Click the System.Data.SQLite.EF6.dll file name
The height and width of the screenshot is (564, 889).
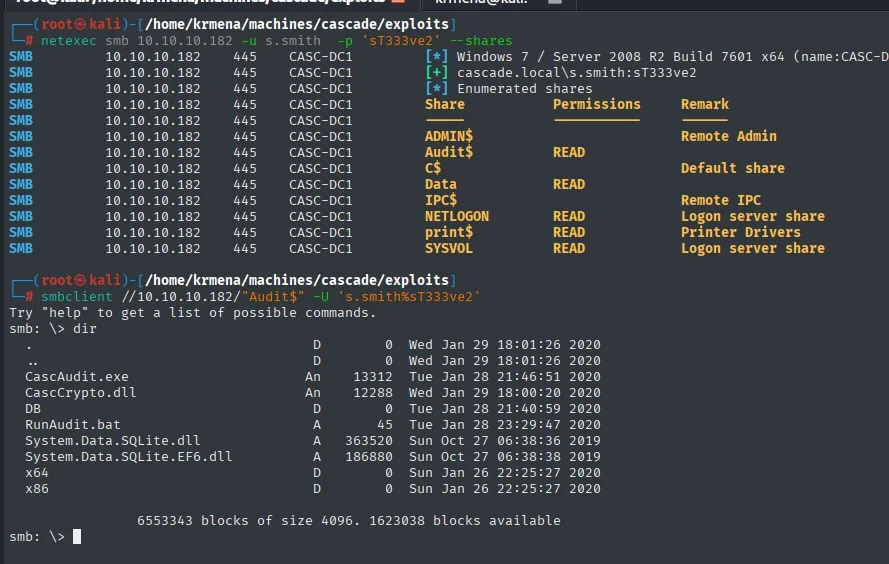(129, 457)
